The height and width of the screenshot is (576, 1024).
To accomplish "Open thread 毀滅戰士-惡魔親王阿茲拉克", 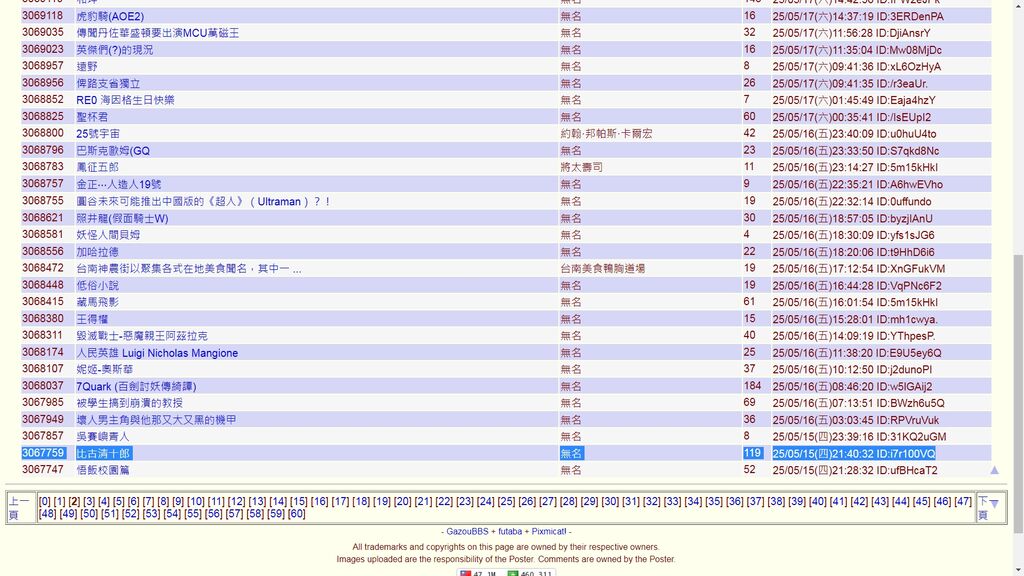I will [x=142, y=336].
